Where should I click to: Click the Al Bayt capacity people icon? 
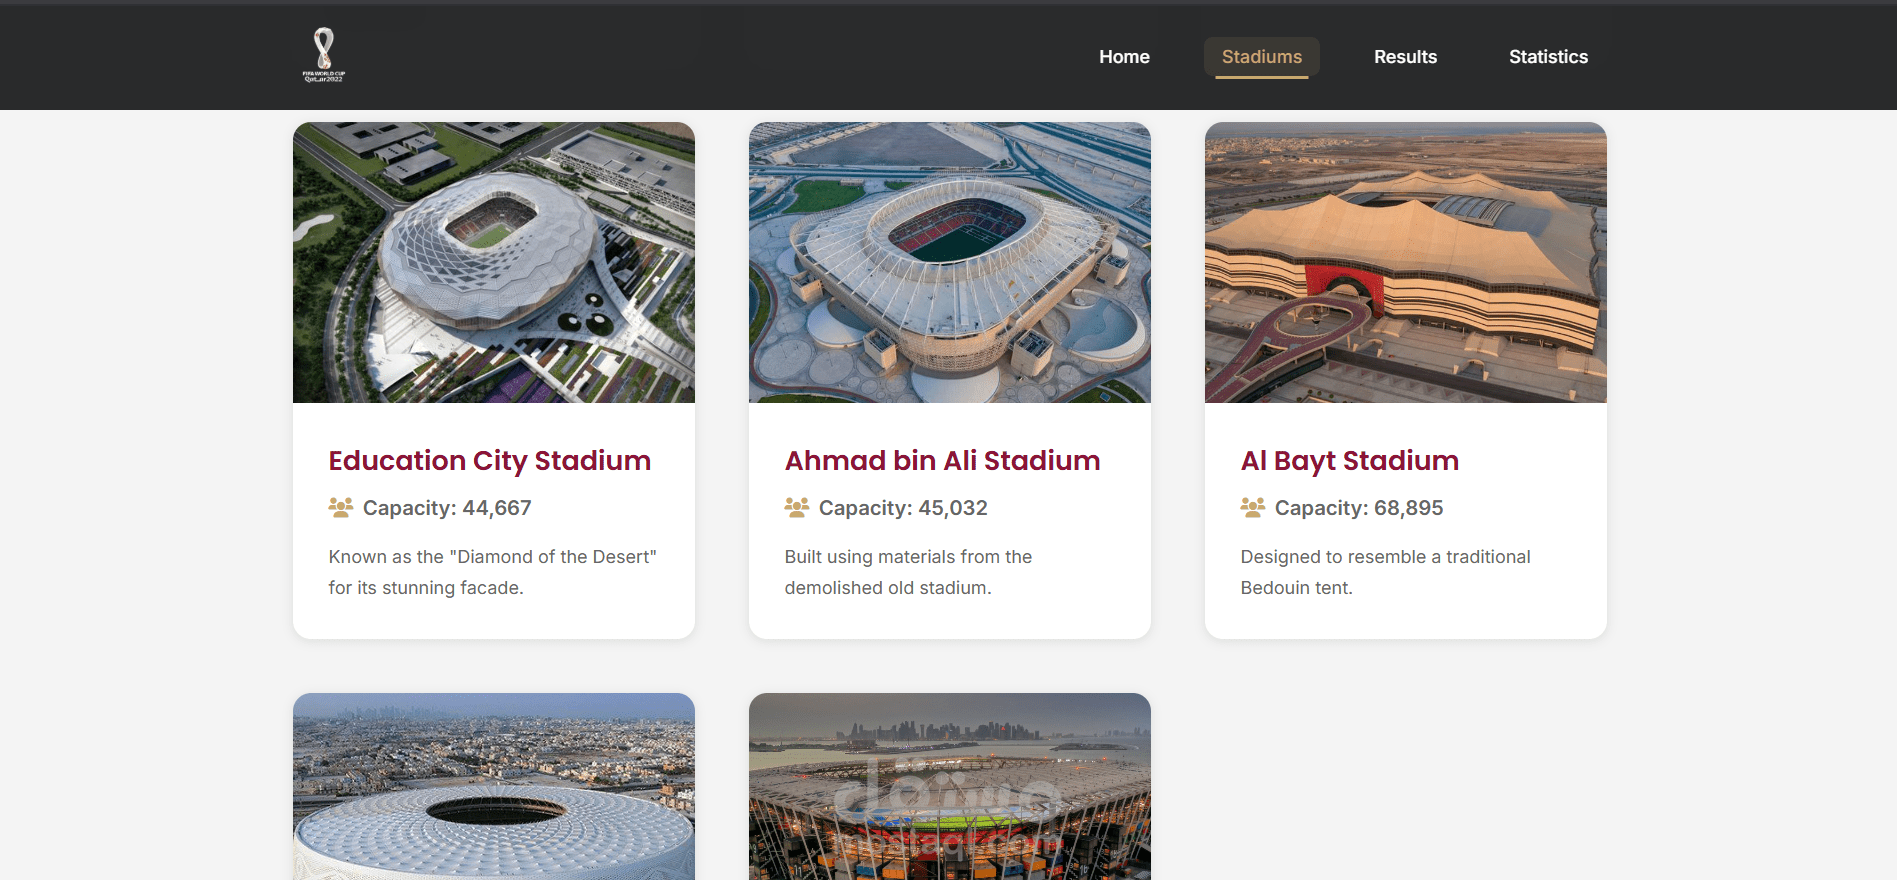[x=1252, y=508]
